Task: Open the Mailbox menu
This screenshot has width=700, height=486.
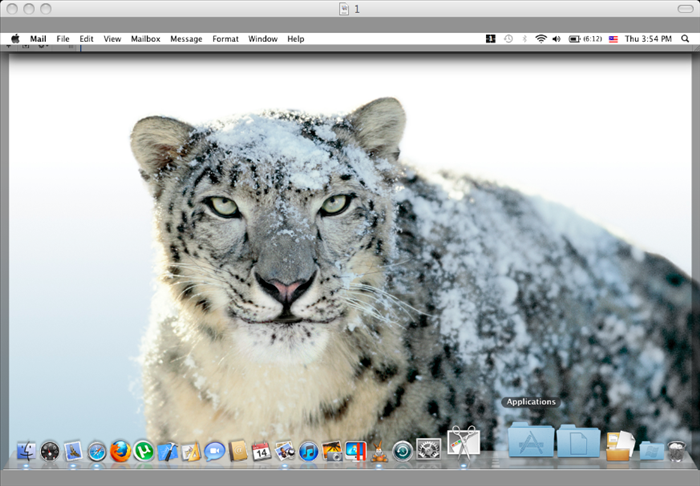Action: pos(146,39)
